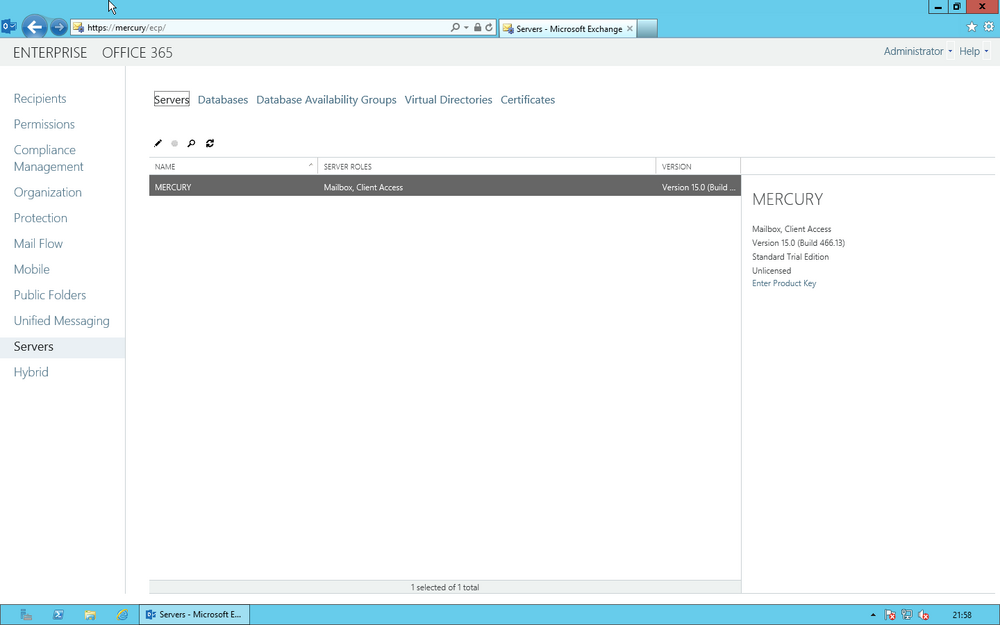Viewport: 1000px width, 625px height.
Task: Reload the page using the address bar refresh icon
Action: [x=489, y=27]
